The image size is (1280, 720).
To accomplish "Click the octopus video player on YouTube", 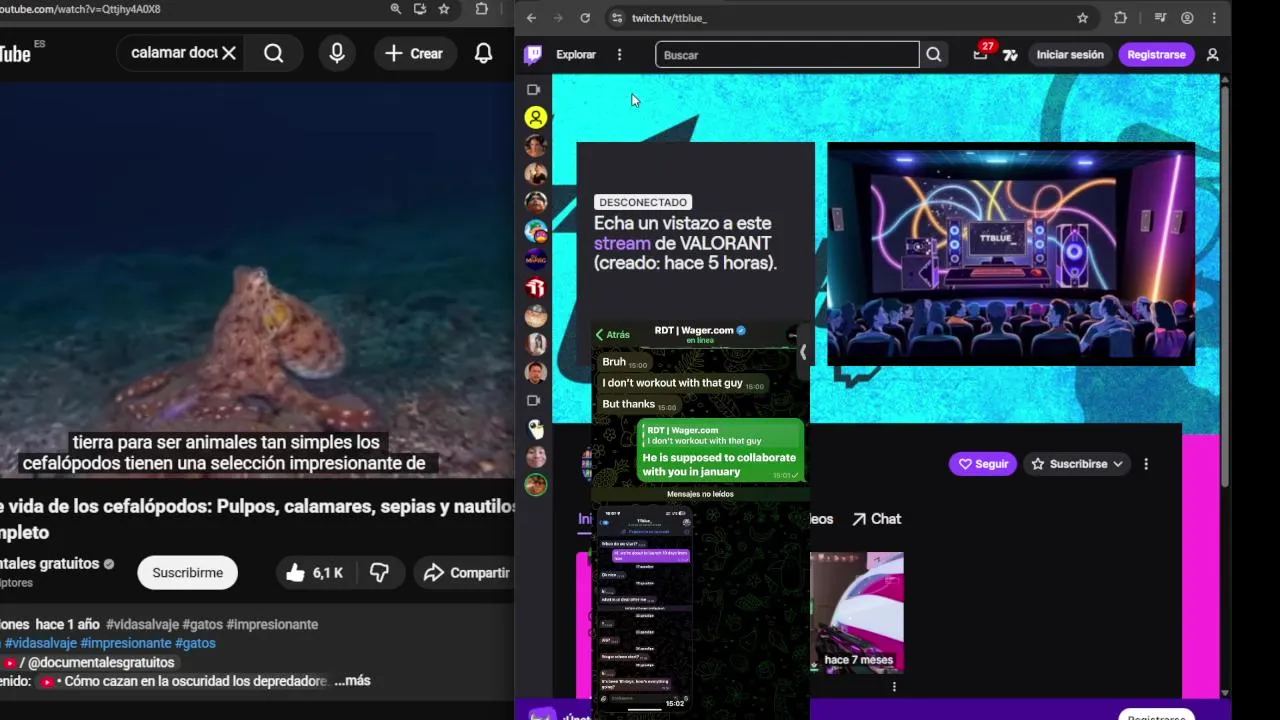I will 256,280.
